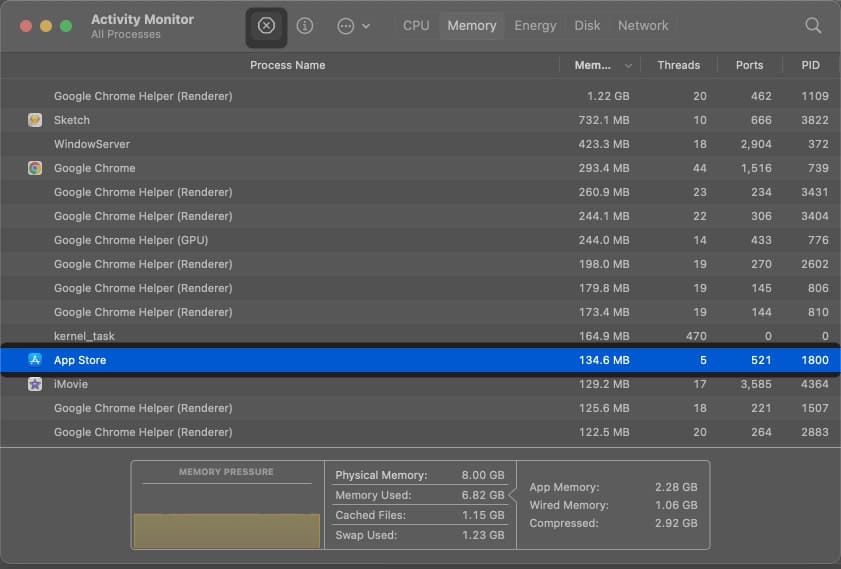Click the 423.3 MB memory value
This screenshot has width=841, height=569.
click(604, 144)
